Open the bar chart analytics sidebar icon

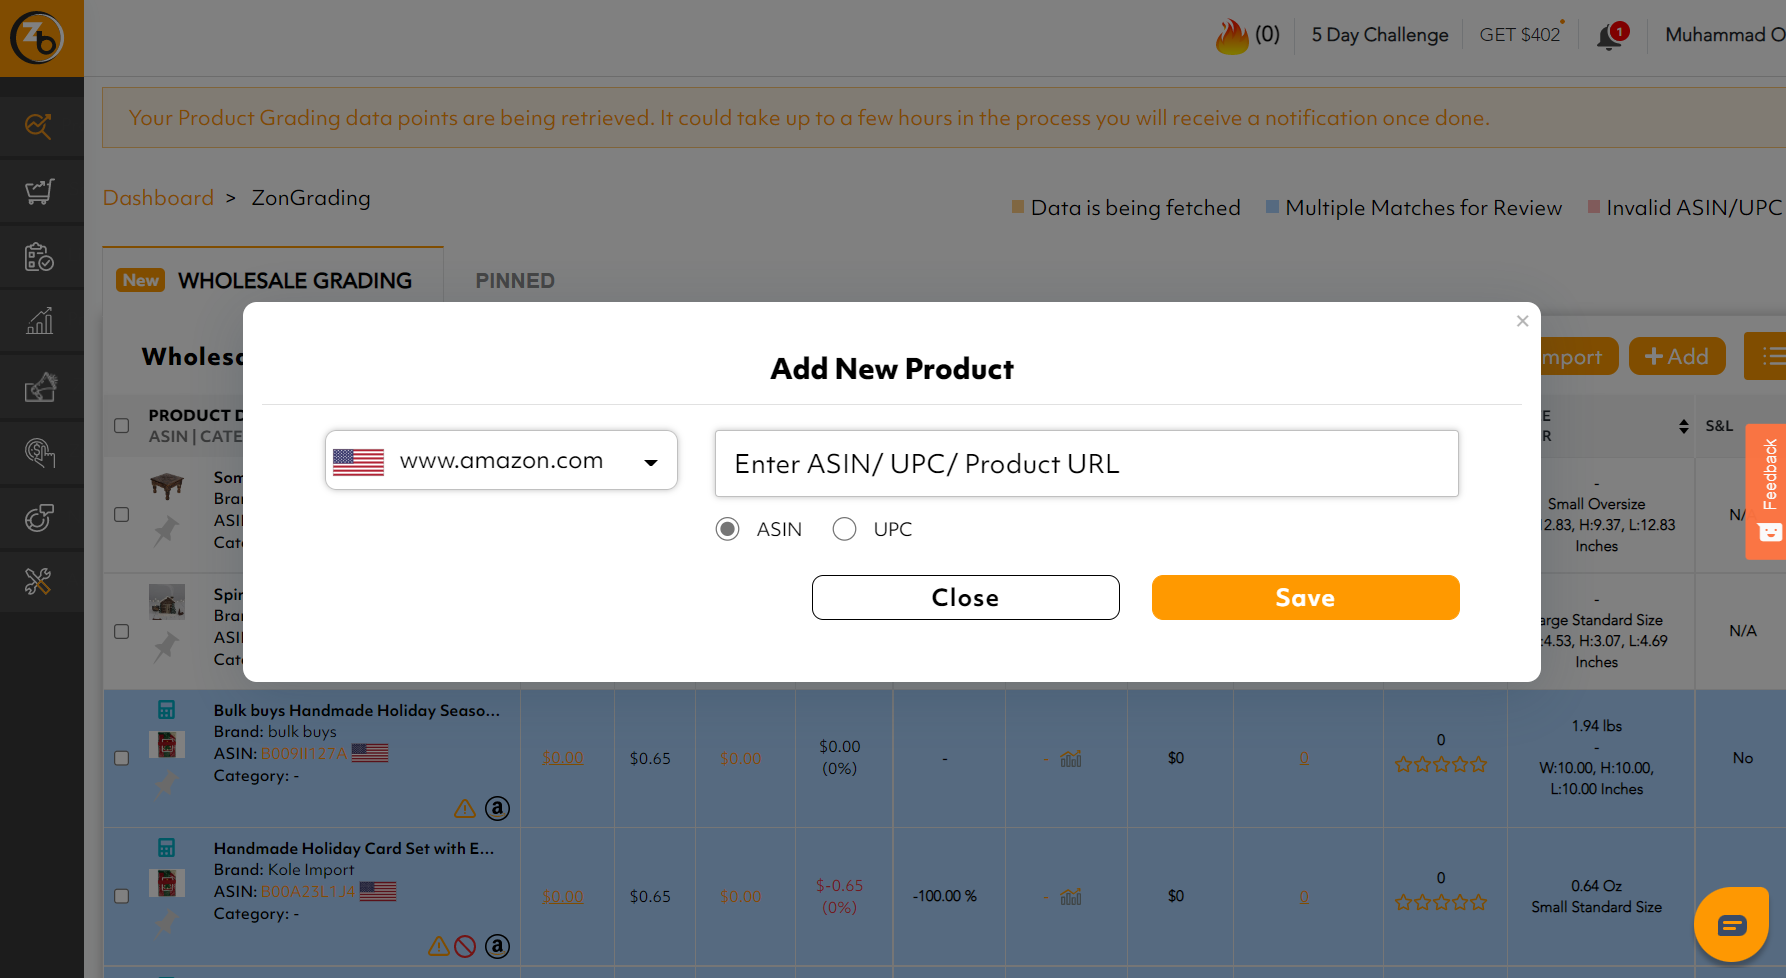coord(39,321)
